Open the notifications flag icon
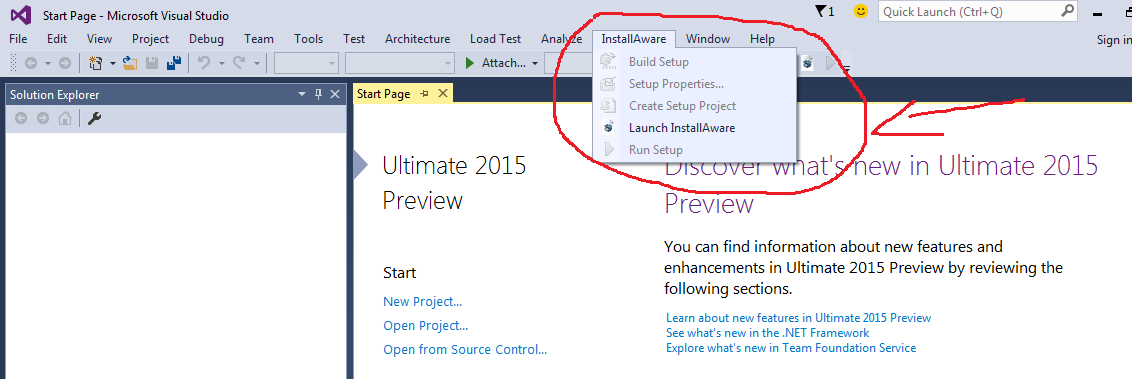 coord(820,12)
